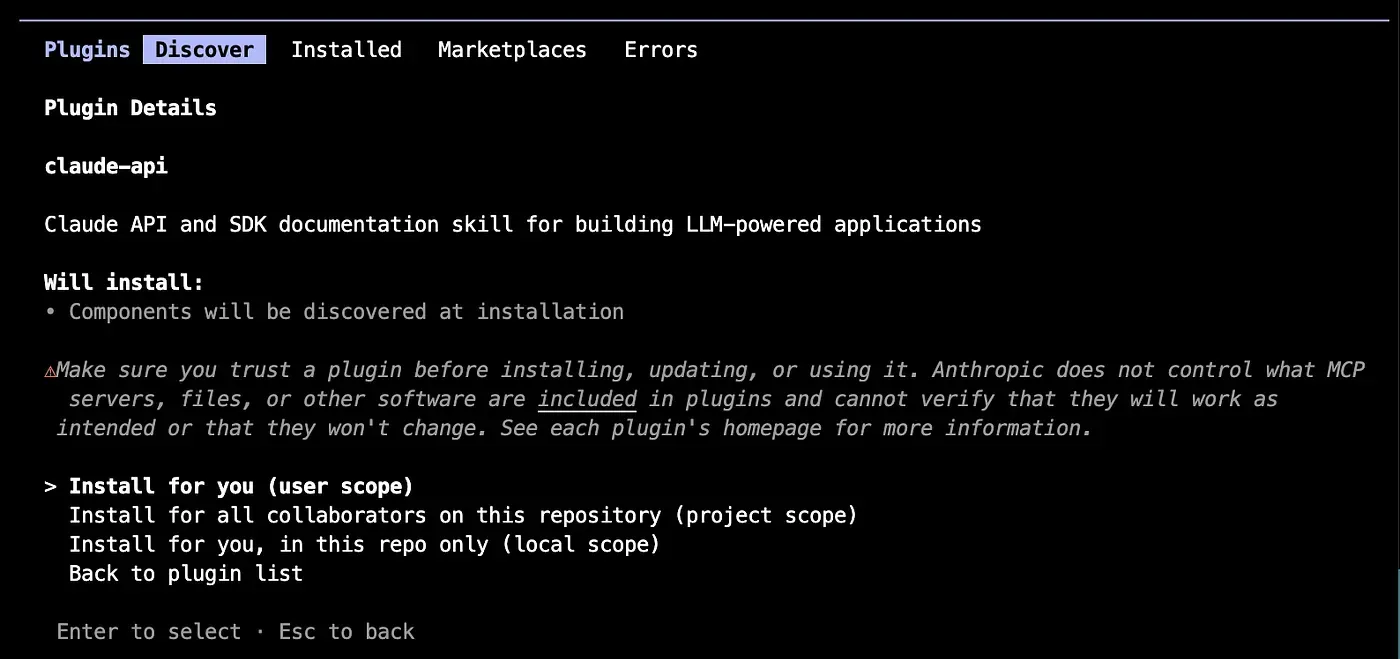Image resolution: width=1400 pixels, height=659 pixels.
Task: Go back to plugin list
Action: point(186,574)
